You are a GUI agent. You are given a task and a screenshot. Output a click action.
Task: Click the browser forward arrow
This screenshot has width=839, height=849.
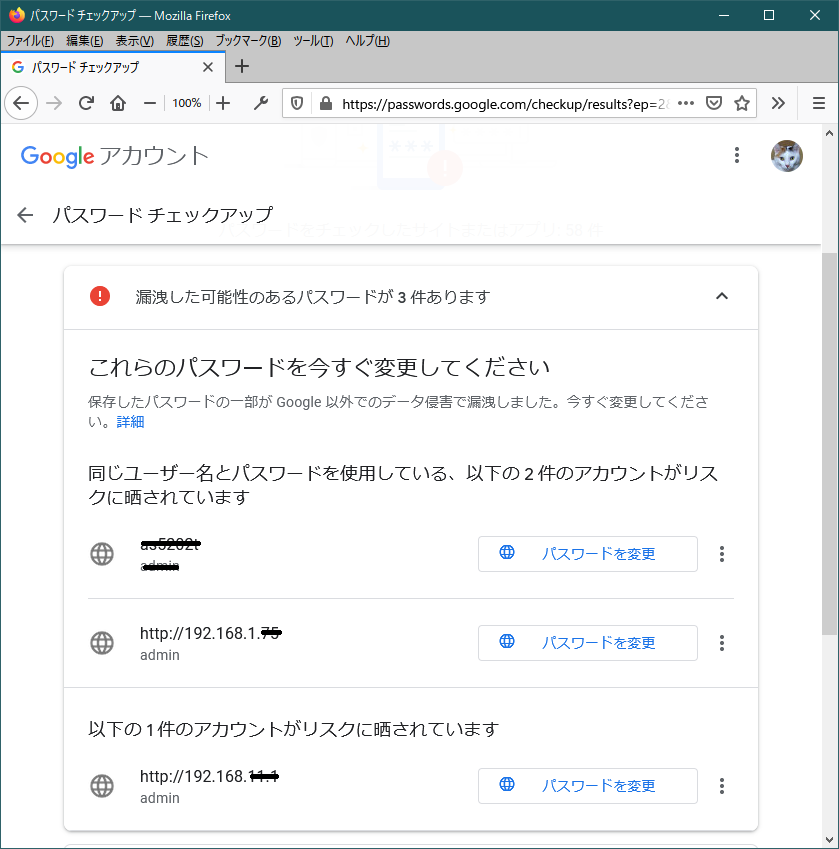(x=54, y=103)
